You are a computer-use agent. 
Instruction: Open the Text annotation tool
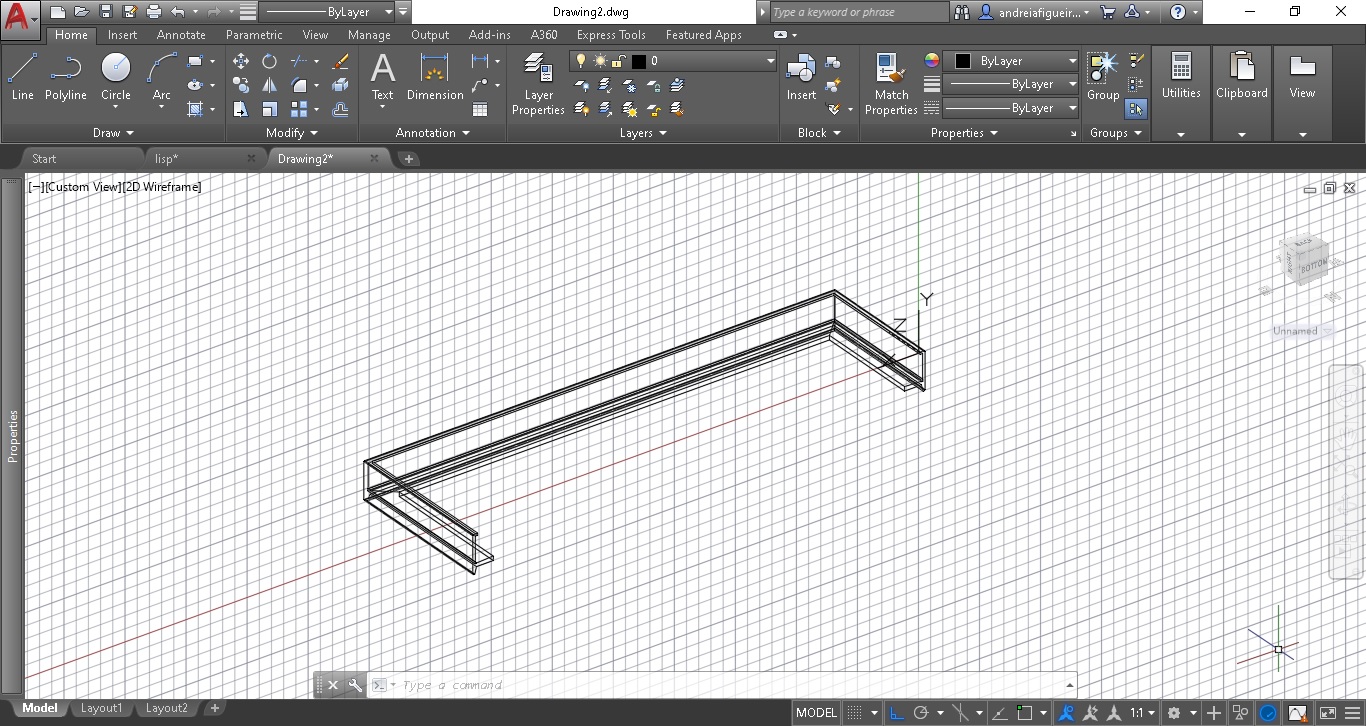pos(383,77)
